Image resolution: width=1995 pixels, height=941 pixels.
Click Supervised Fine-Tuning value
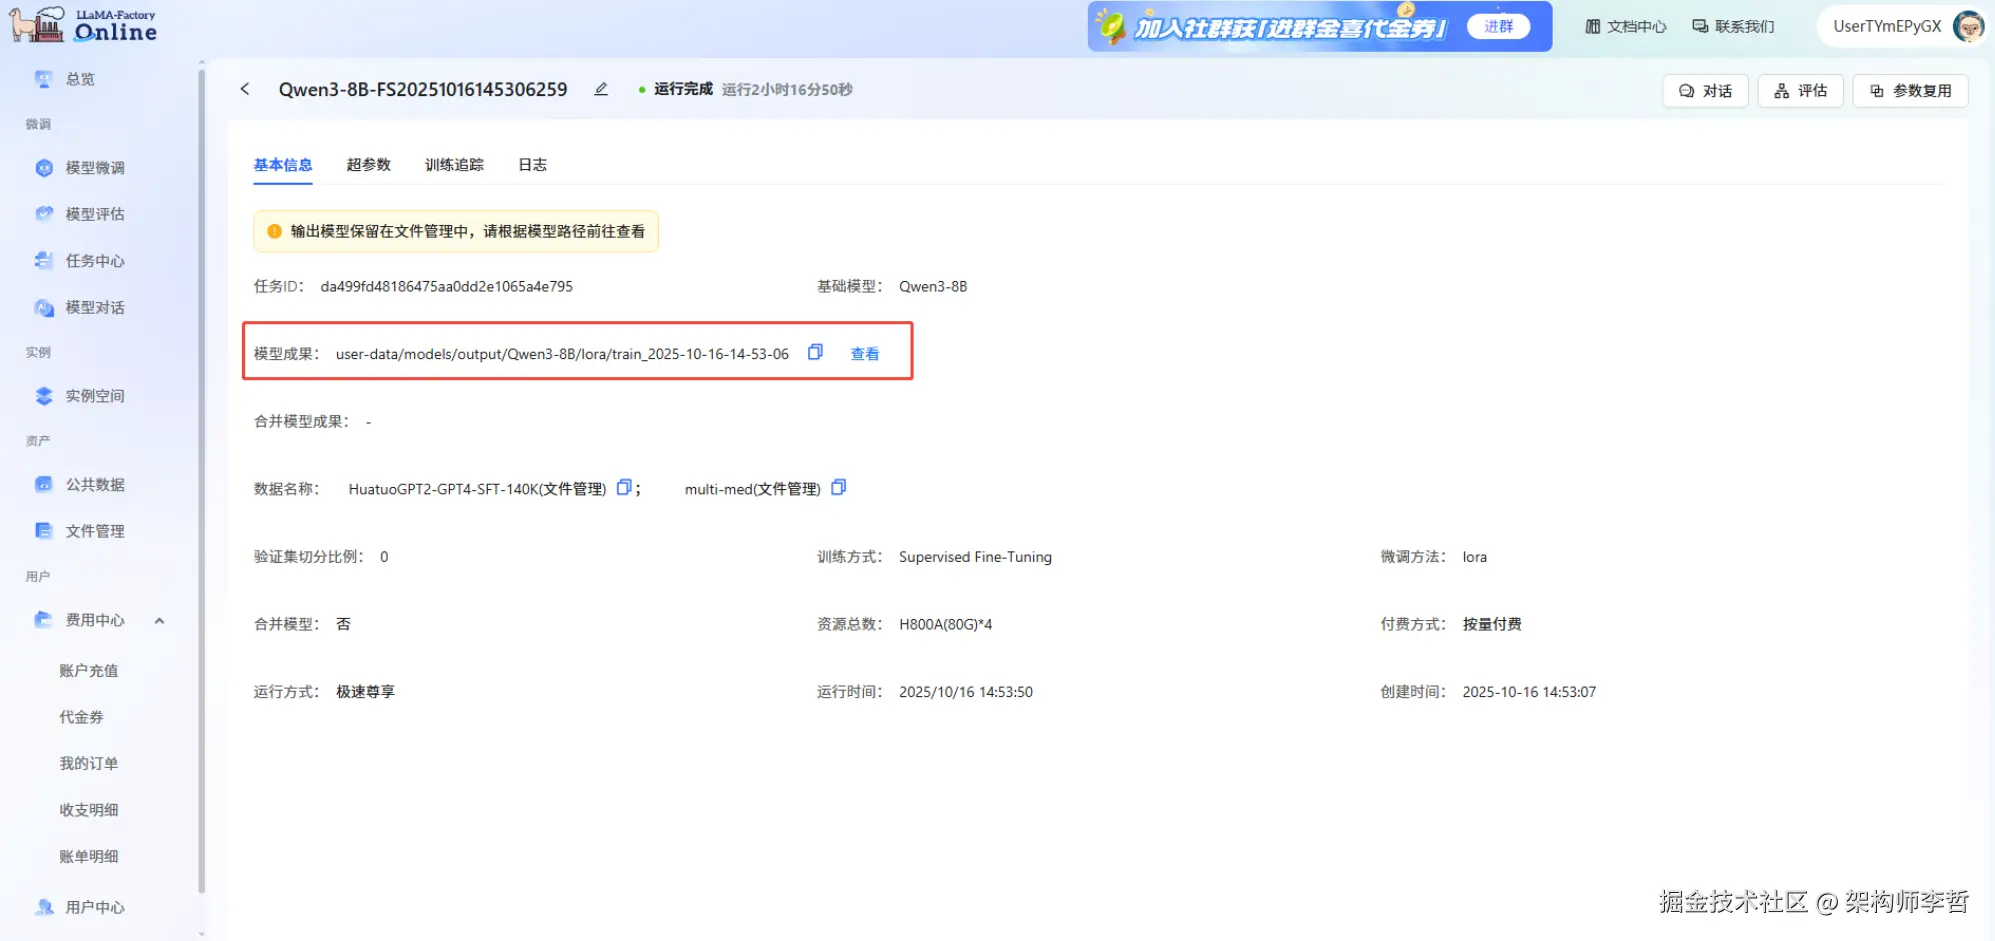pos(975,557)
